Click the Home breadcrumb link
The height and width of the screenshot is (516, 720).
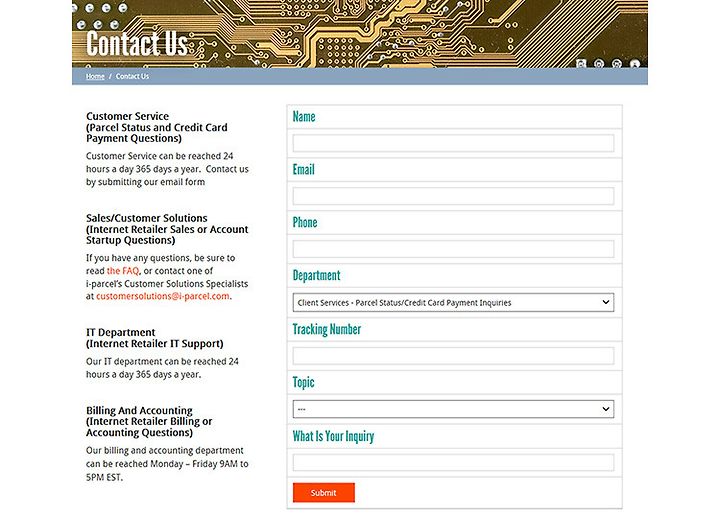coord(95,76)
